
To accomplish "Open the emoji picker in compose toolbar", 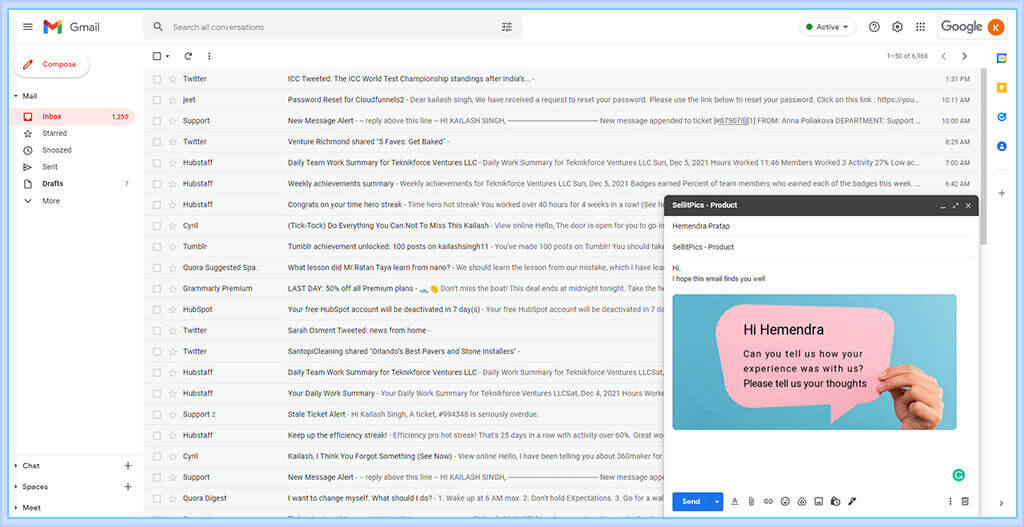I will 785,501.
